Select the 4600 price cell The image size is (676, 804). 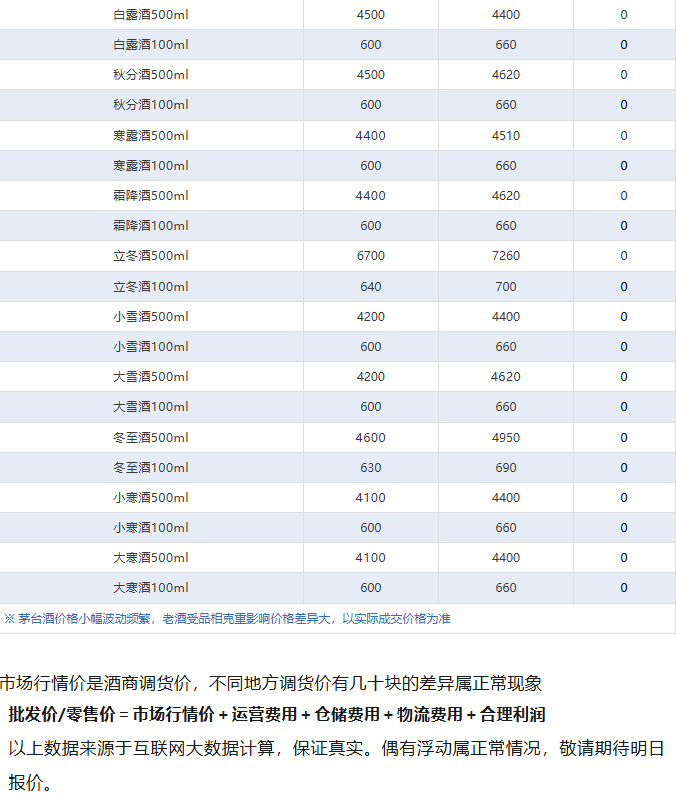coord(370,437)
